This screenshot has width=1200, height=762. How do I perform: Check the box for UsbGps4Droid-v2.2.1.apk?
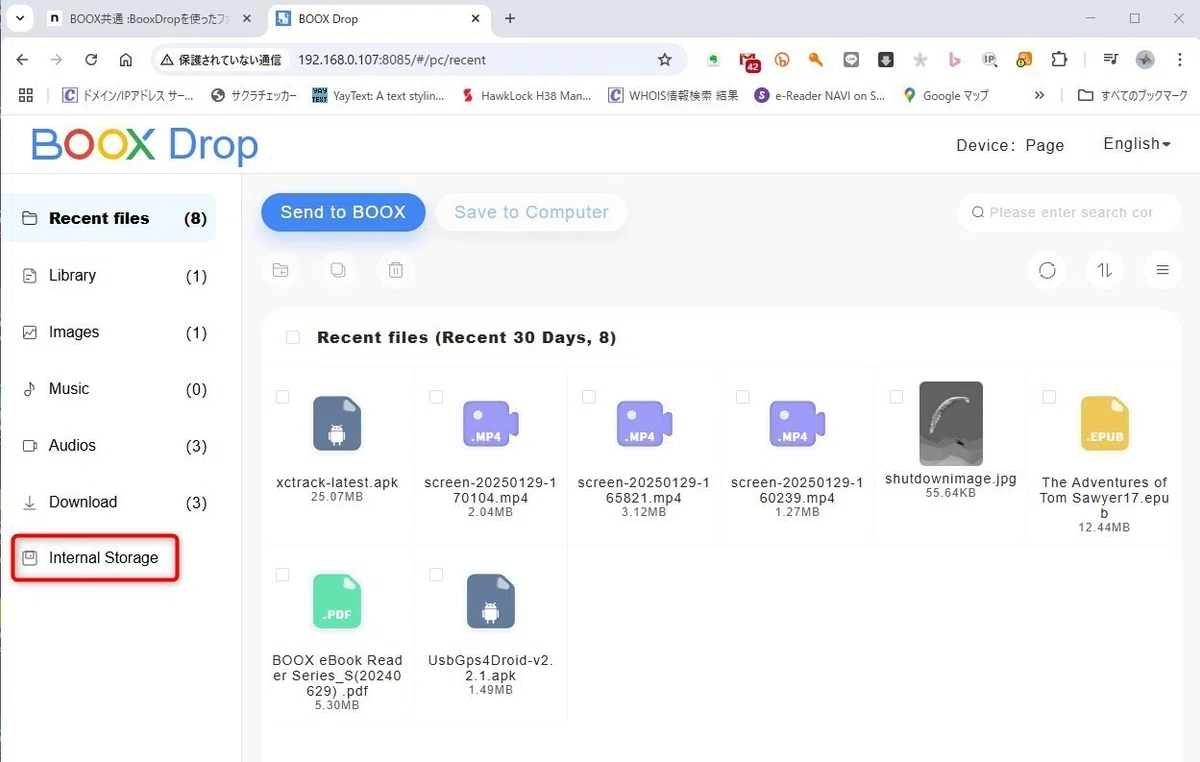pos(436,575)
